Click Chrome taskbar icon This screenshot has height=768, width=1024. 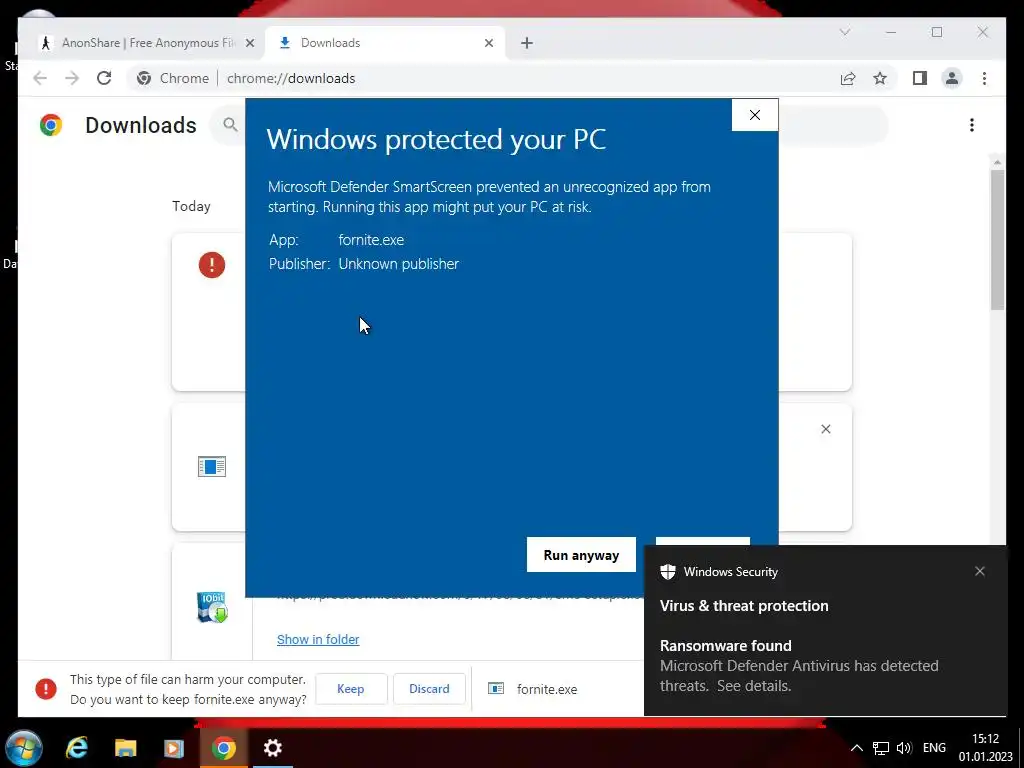click(223, 748)
